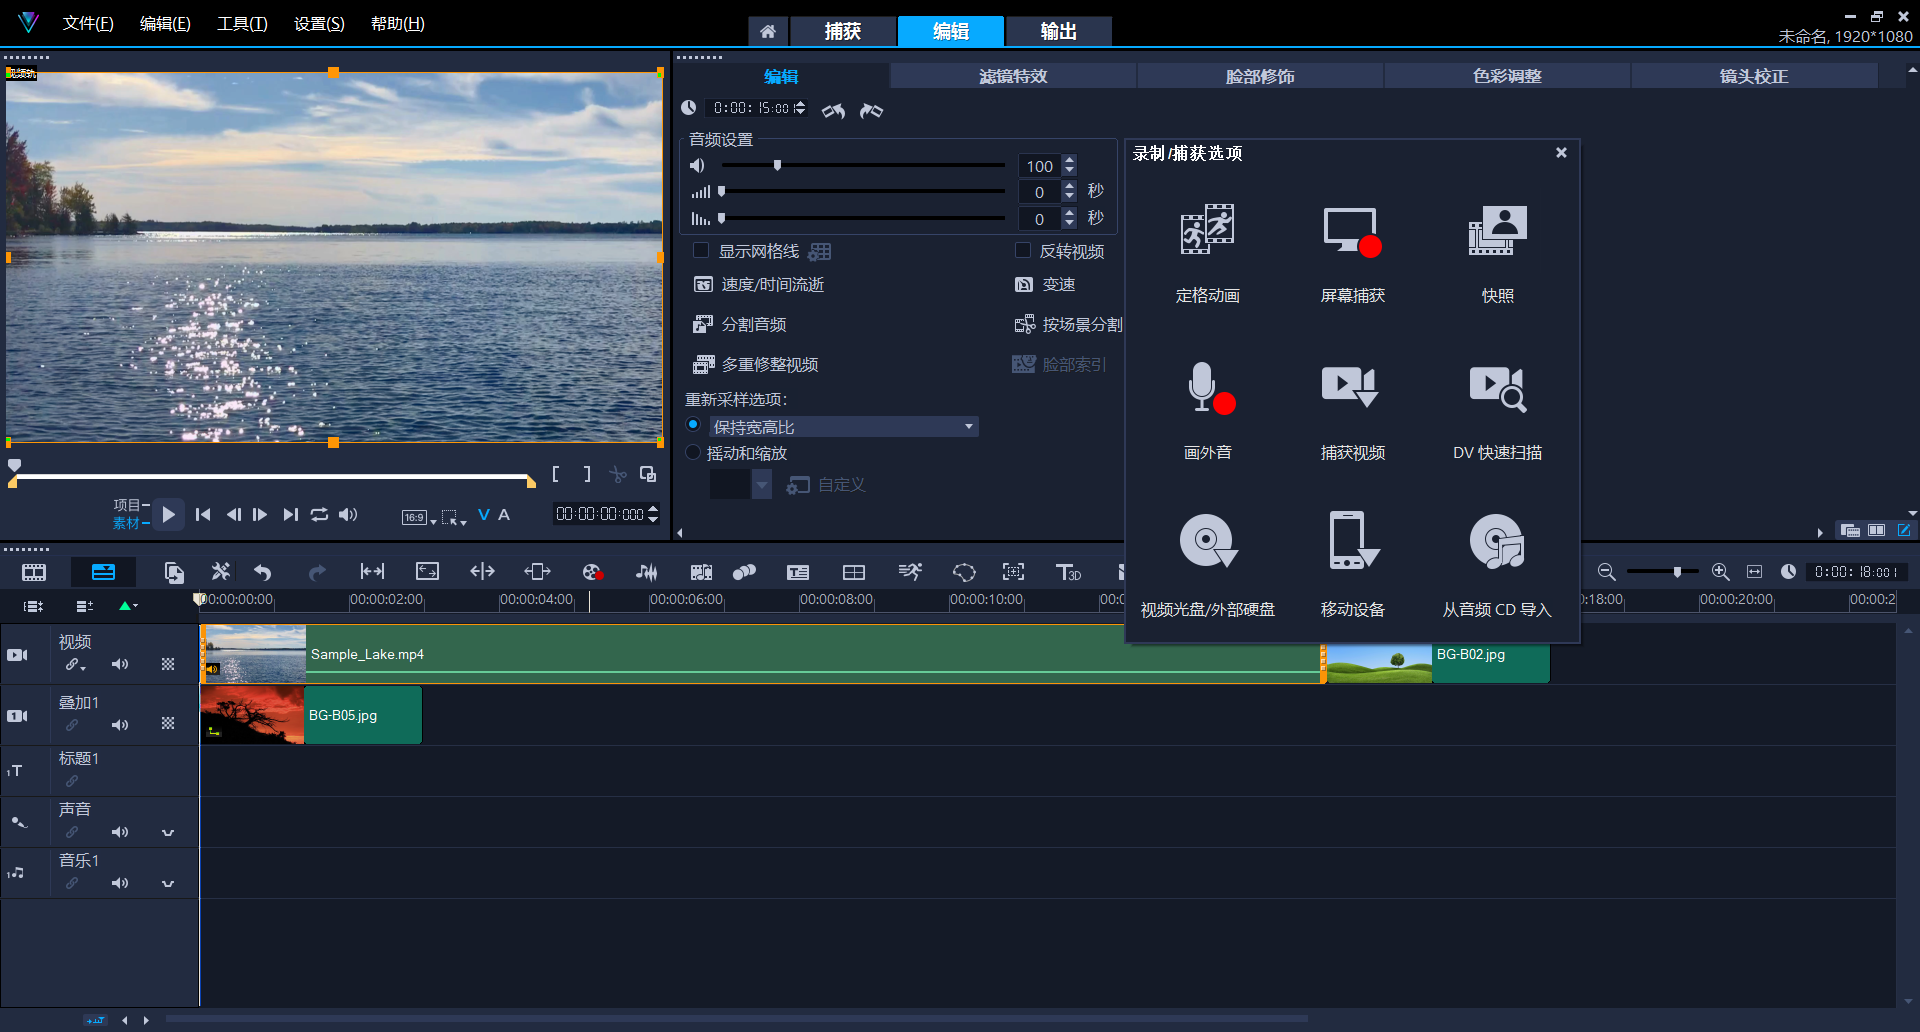Open the 文件(F) menu

point(88,23)
